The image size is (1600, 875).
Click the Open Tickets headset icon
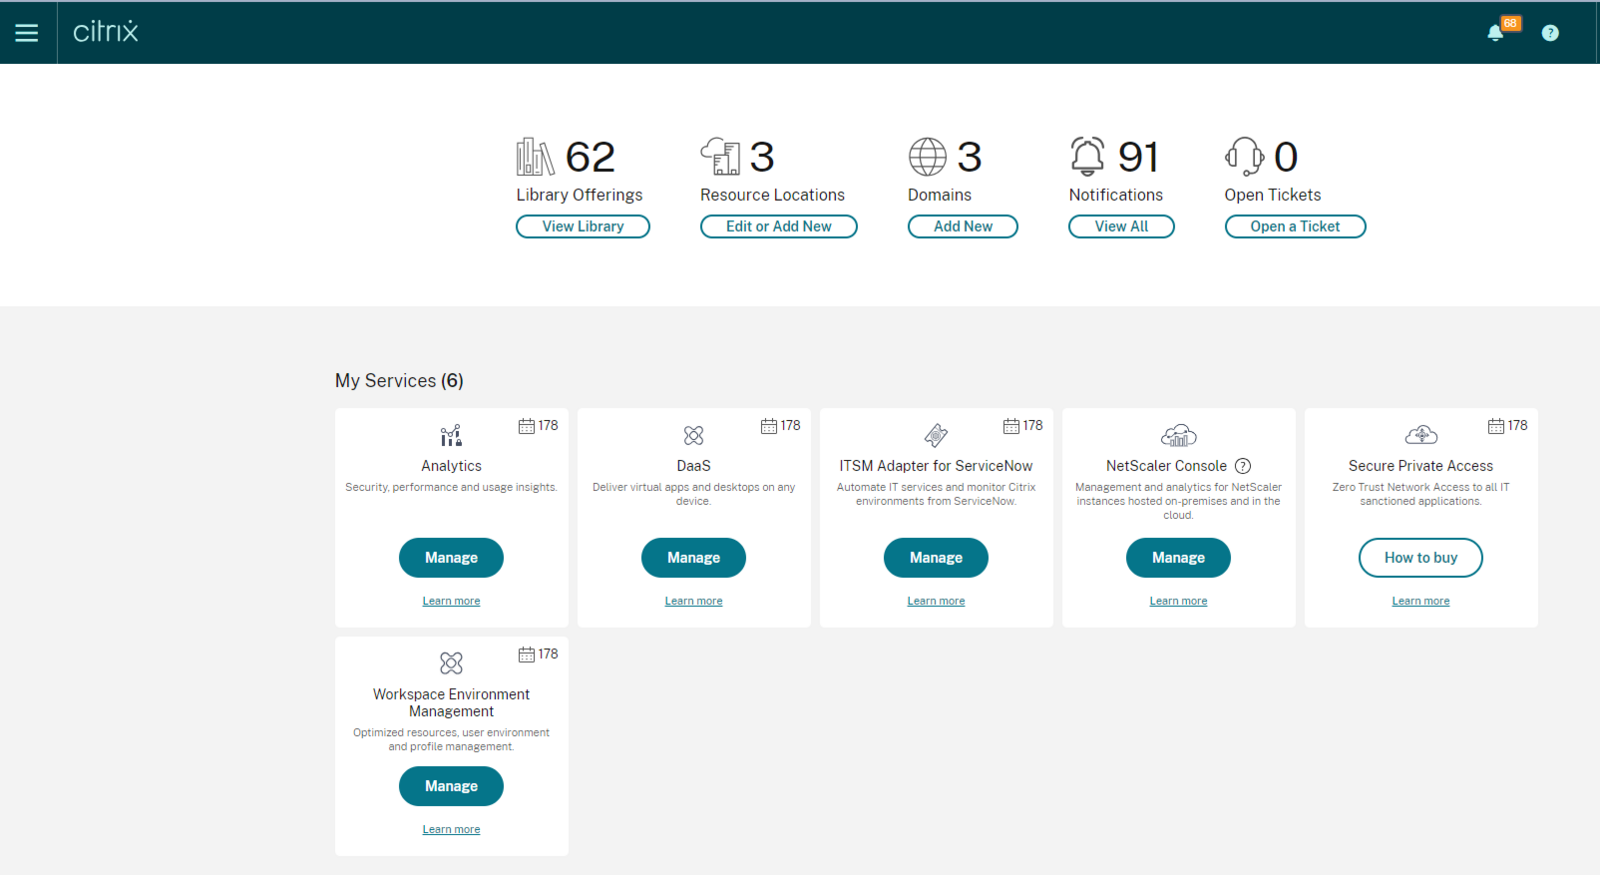[1244, 157]
